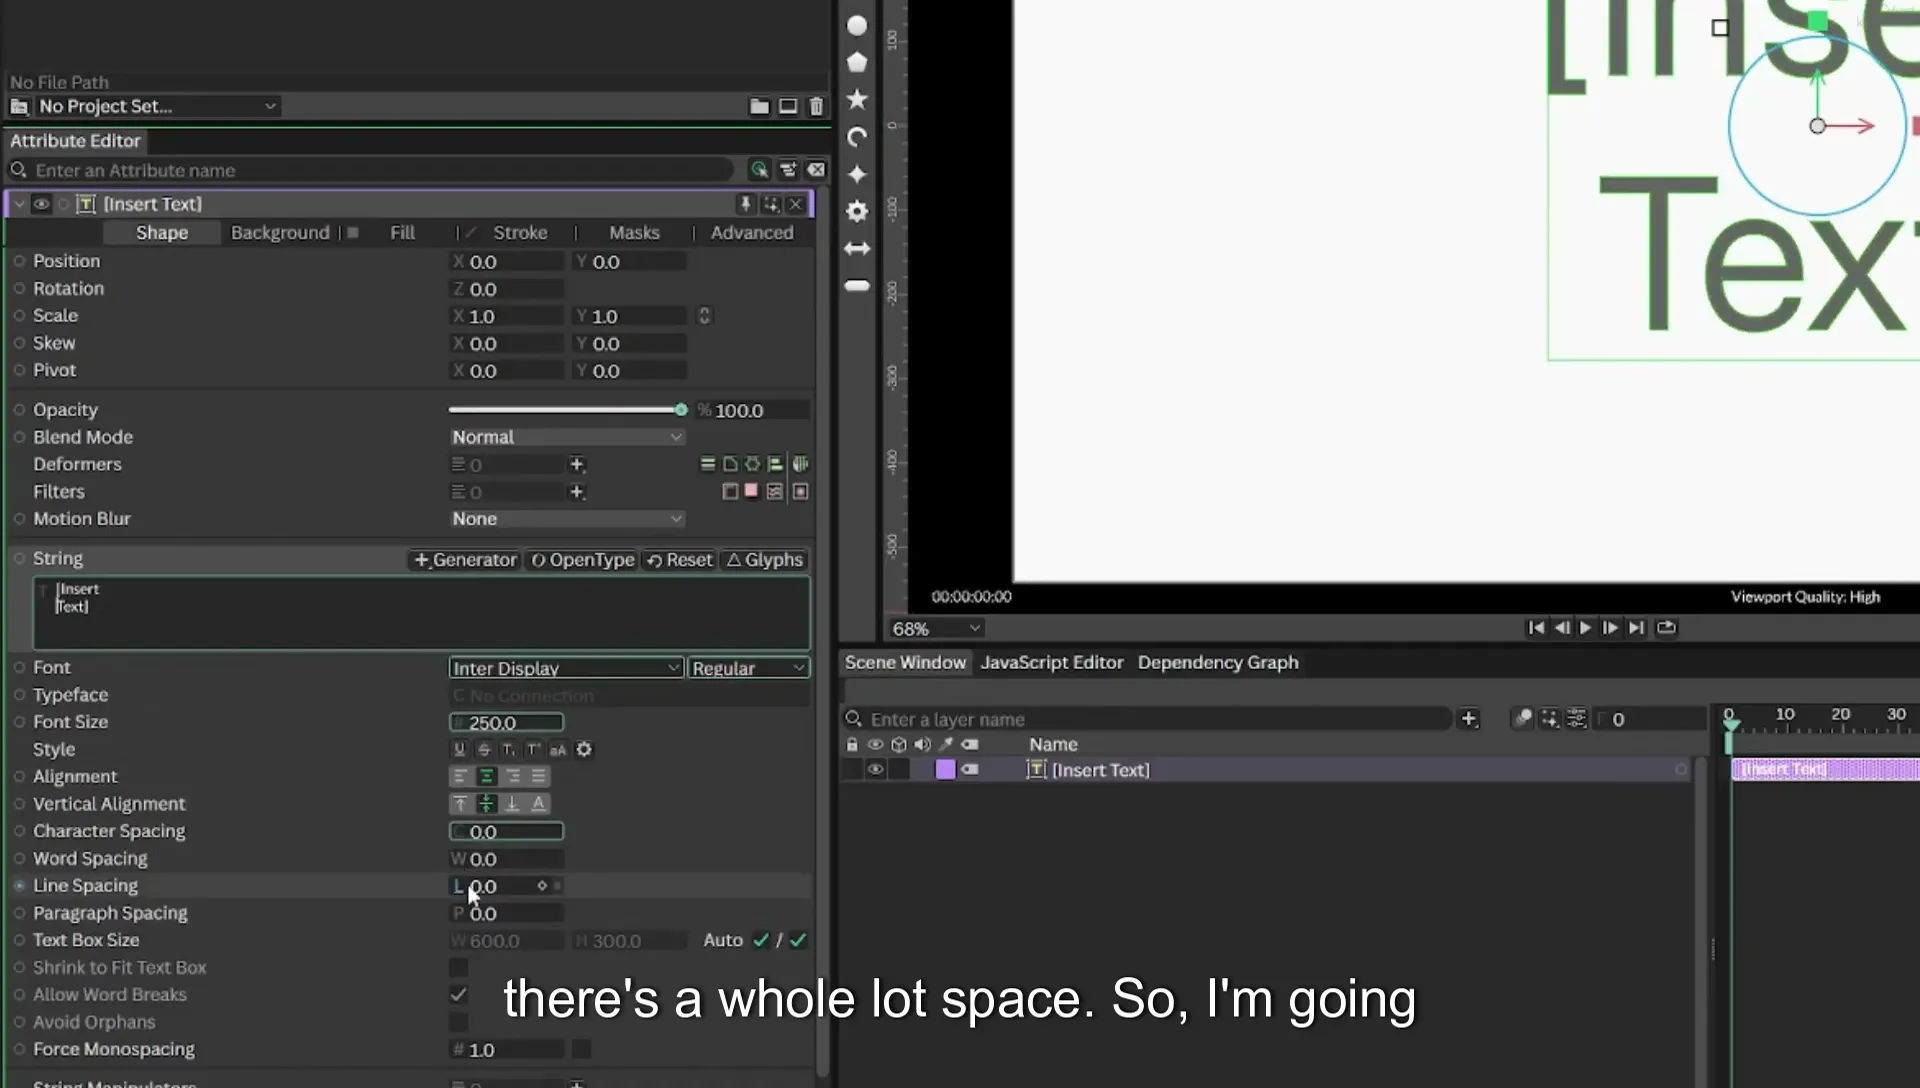Toggle proportional scale lock
The image size is (1920, 1088).
704,316
